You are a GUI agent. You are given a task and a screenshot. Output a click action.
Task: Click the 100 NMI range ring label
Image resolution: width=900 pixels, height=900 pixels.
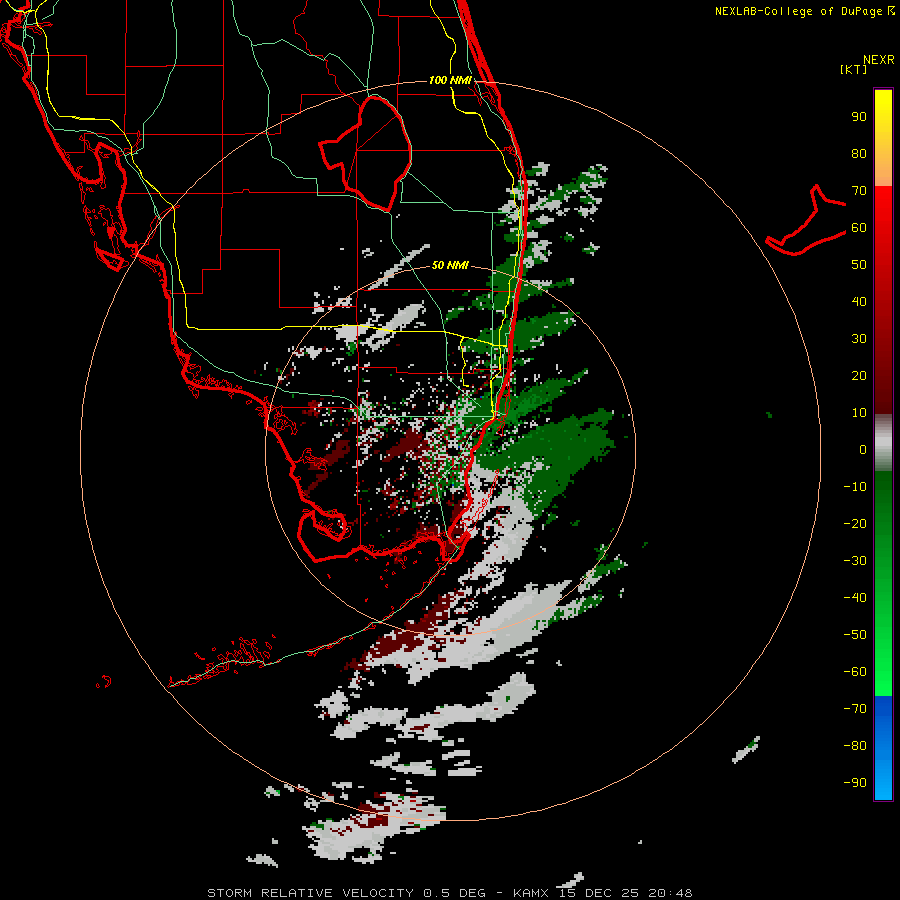(450, 80)
